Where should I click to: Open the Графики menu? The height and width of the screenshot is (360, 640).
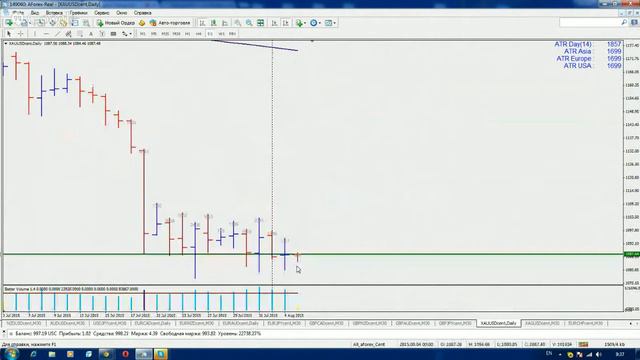pyautogui.click(x=78, y=13)
